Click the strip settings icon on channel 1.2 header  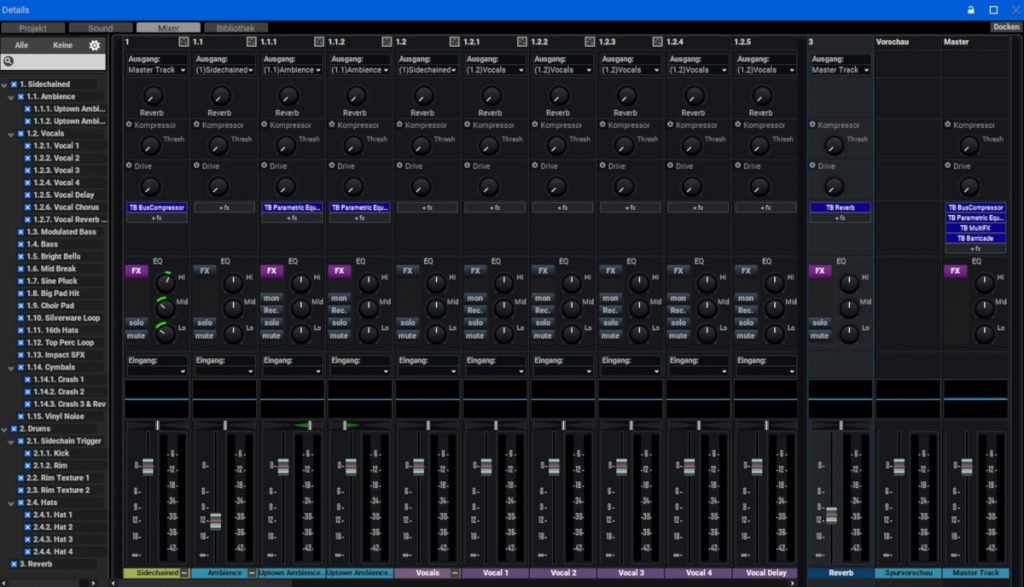tap(453, 42)
